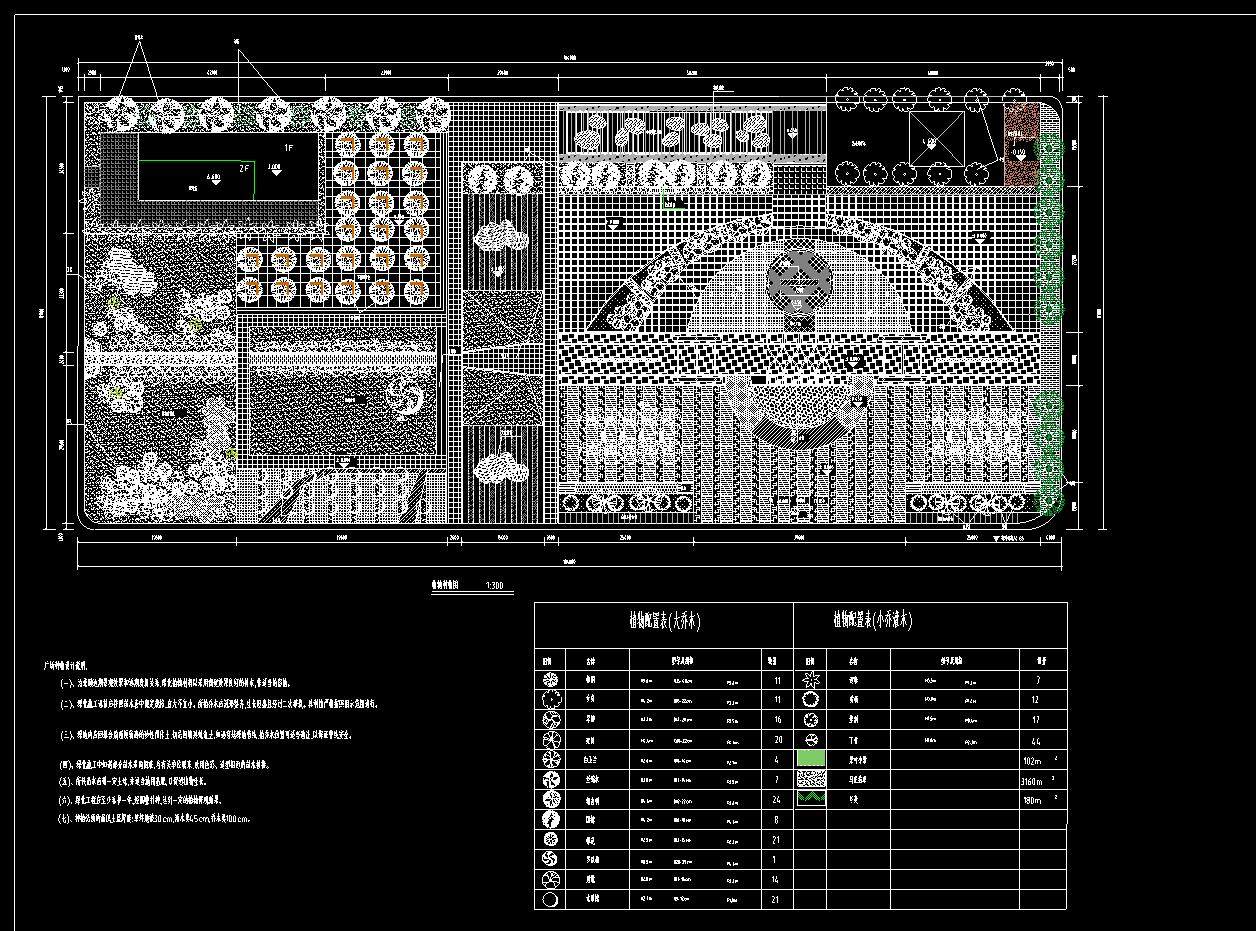Viewport: 1256px width, 931px height.
Task: Click the solid green swatch in legend
Action: tap(810, 760)
